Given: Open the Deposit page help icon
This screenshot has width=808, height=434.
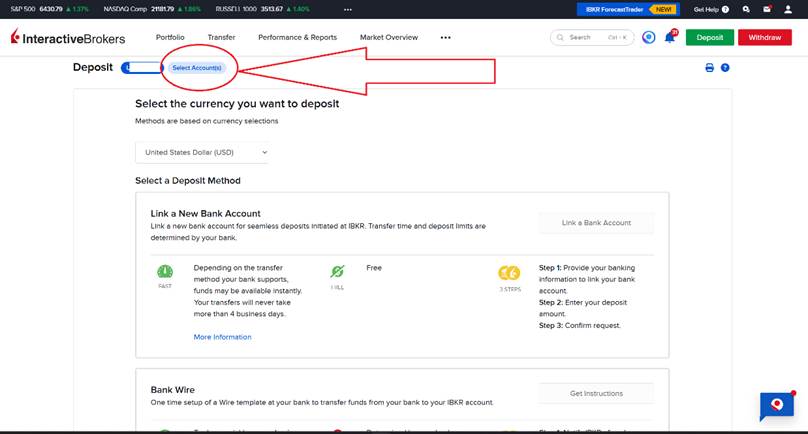Looking at the screenshot, I should tap(725, 68).
